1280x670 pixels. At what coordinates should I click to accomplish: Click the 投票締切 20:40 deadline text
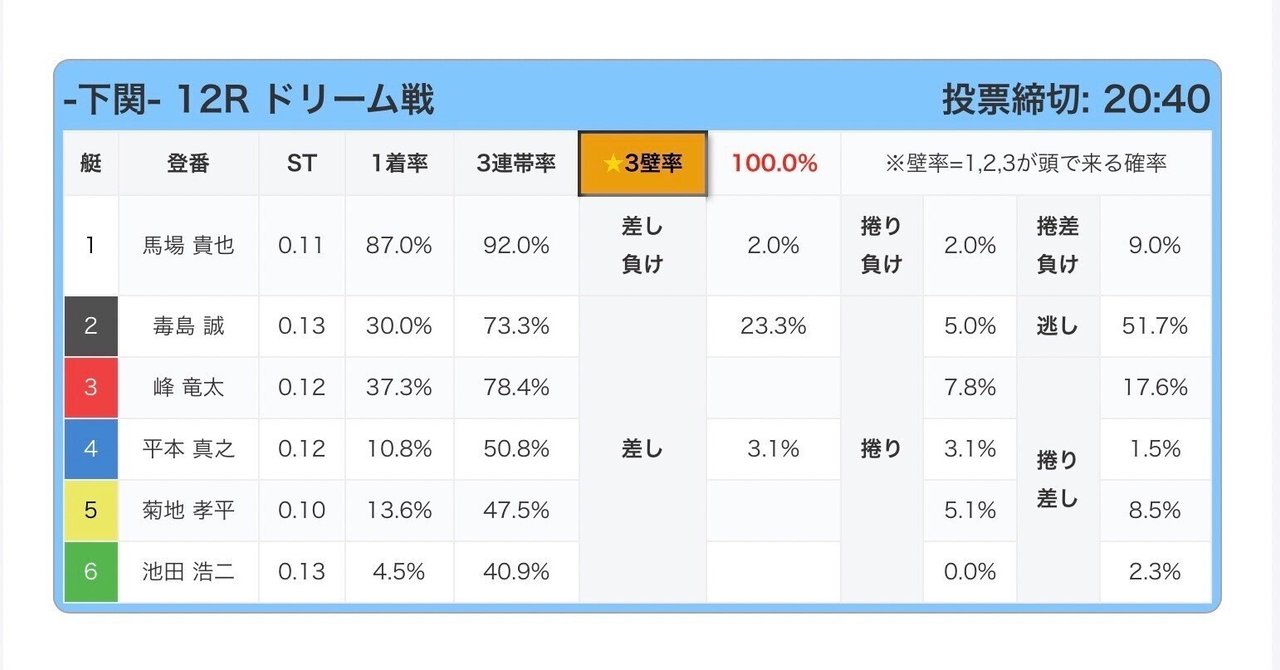(1075, 100)
